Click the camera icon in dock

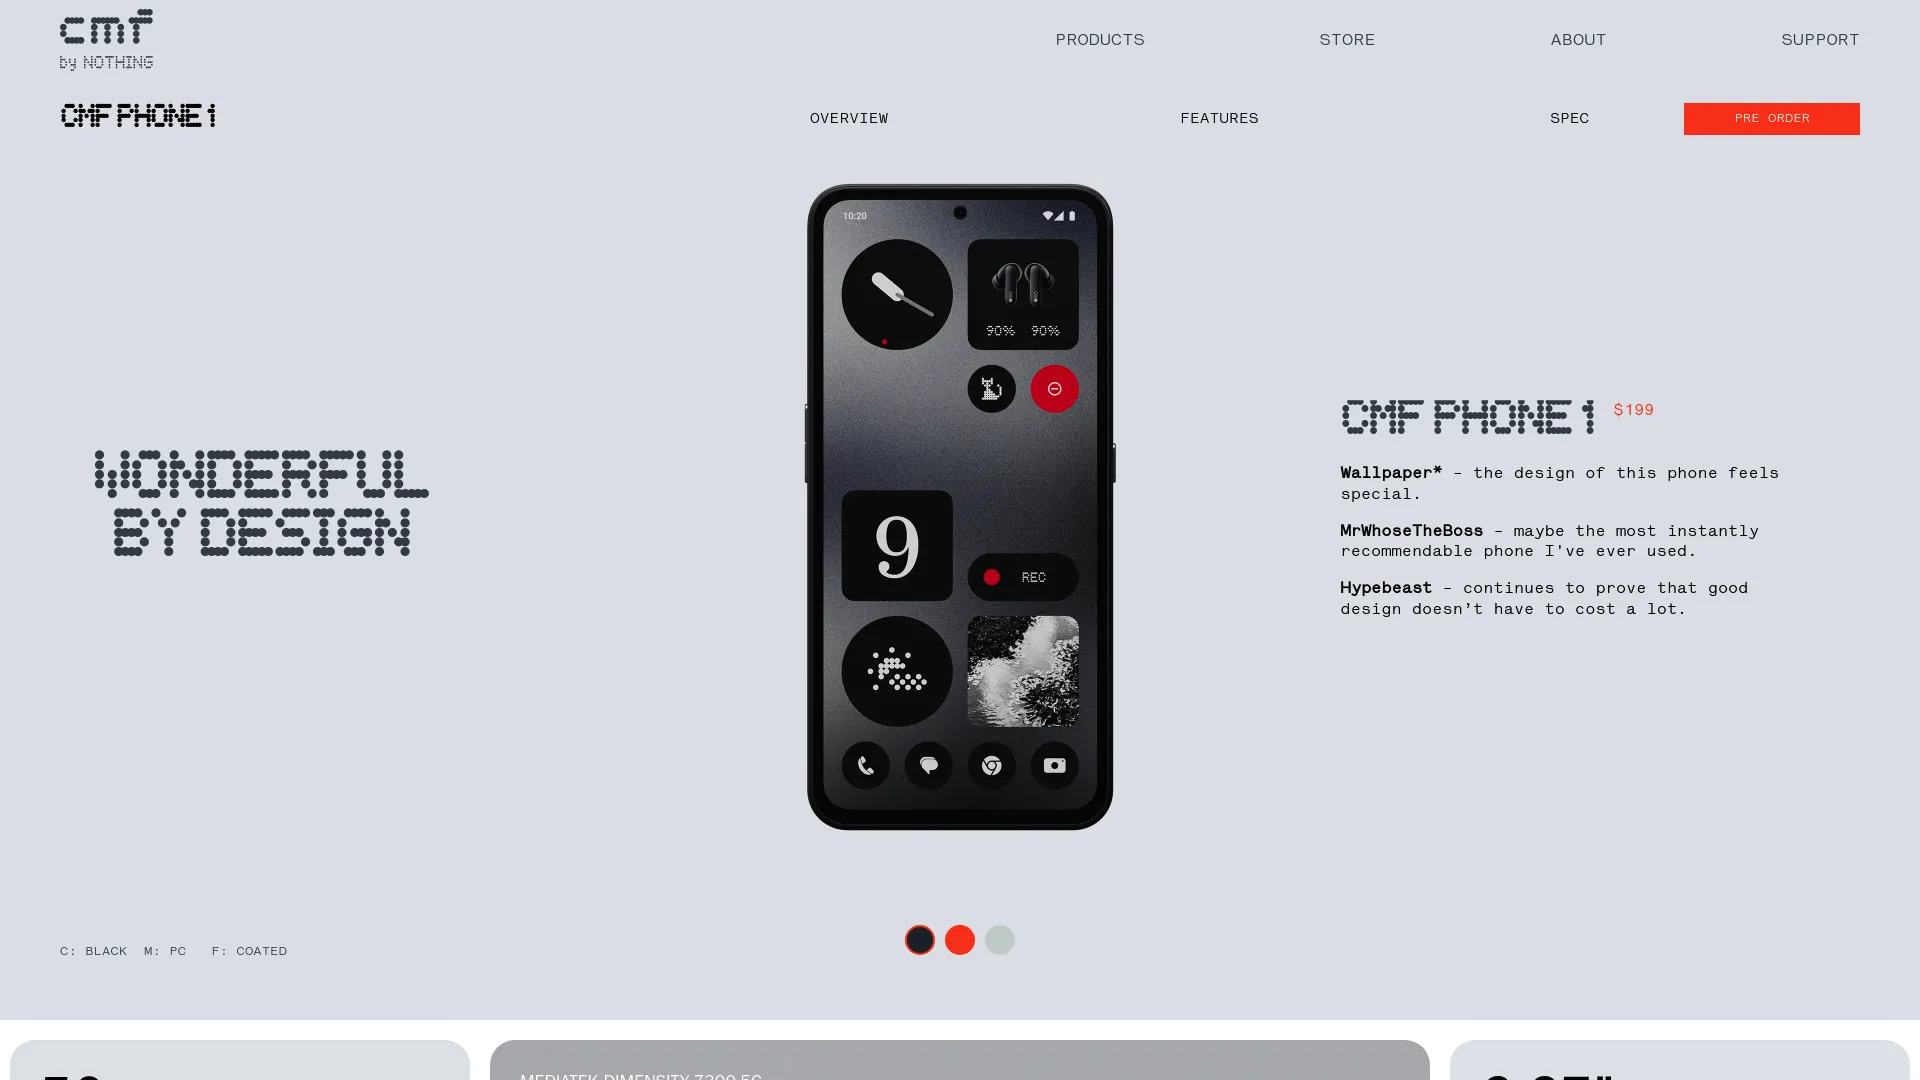point(1055,765)
